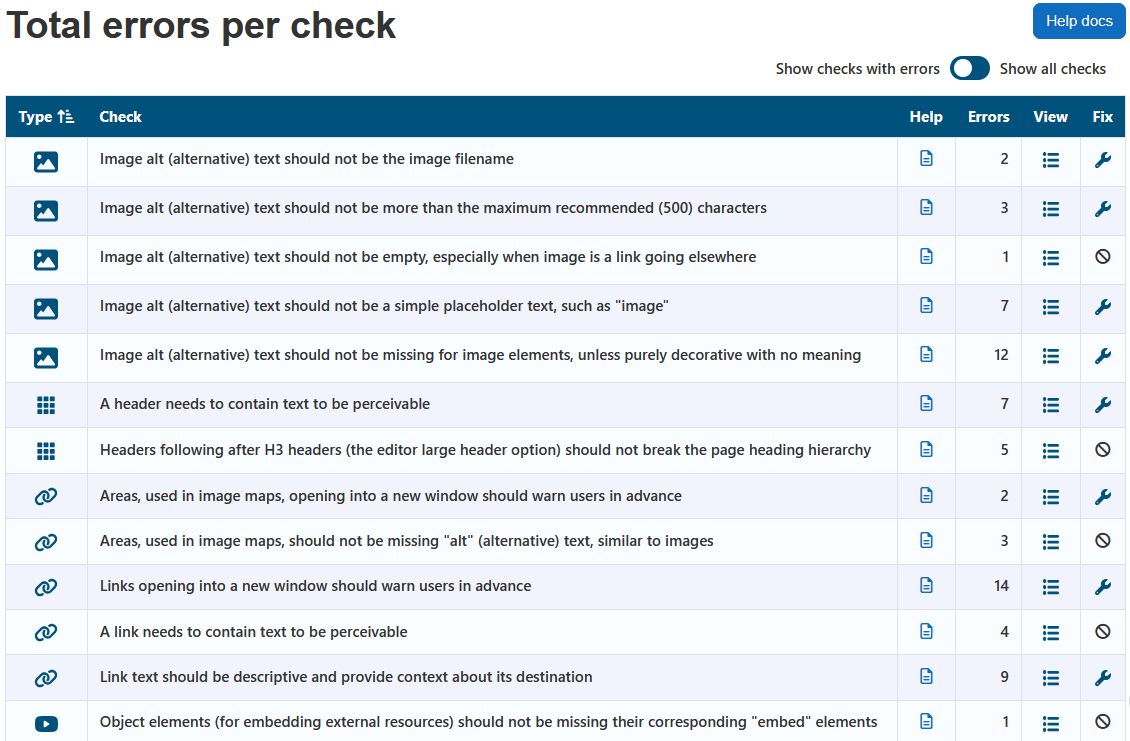Click the Check column header

(120, 117)
